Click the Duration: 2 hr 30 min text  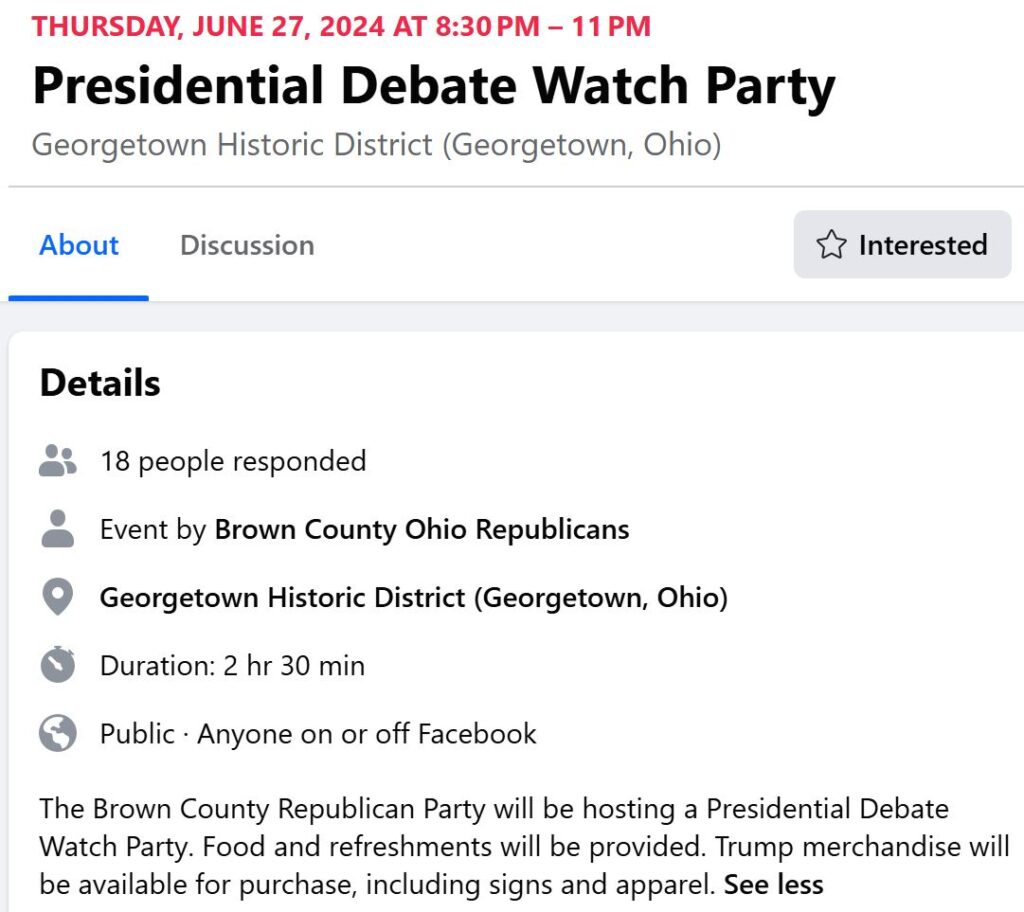click(x=232, y=666)
